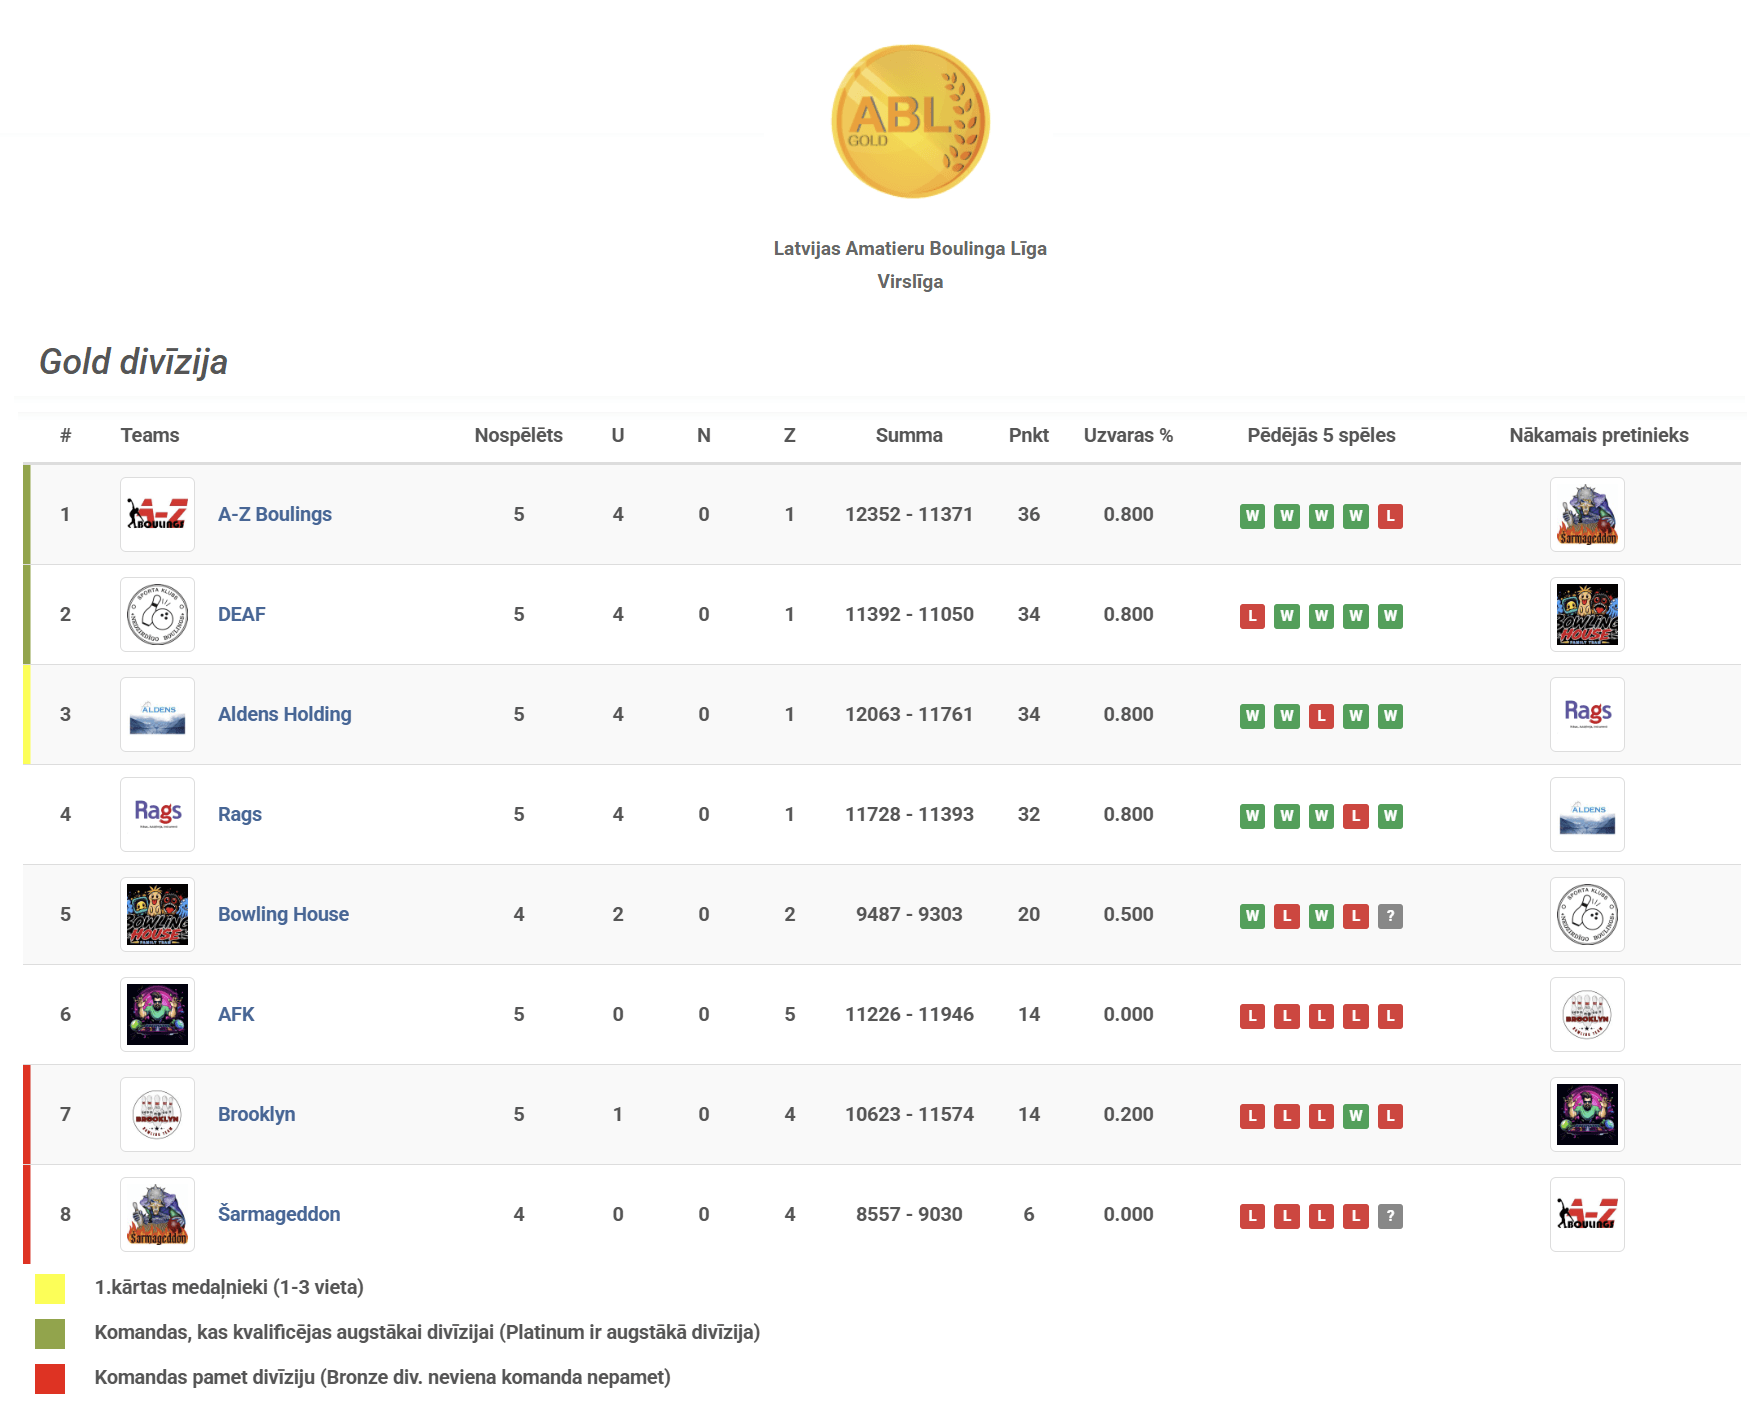This screenshot has width=1752, height=1420.
Task: Select Aldens Holding logo in Teams column
Action: 157,714
